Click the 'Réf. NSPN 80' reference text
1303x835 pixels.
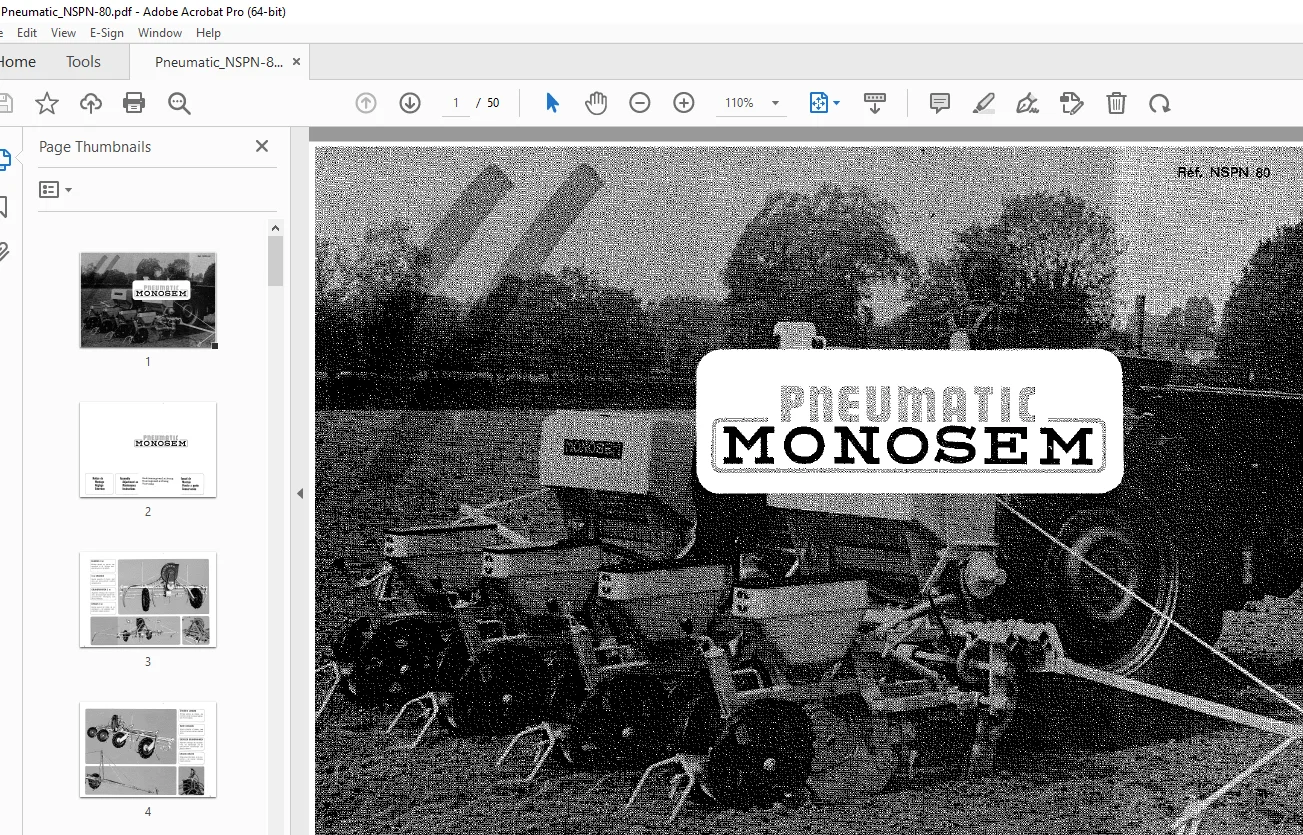coord(1224,172)
